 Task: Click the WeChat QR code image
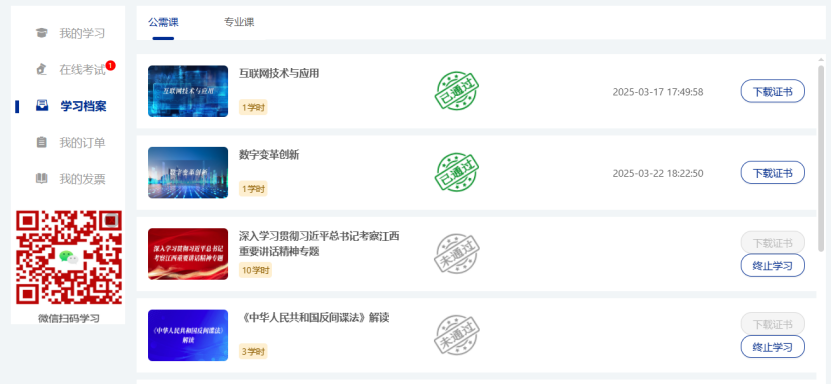point(69,257)
